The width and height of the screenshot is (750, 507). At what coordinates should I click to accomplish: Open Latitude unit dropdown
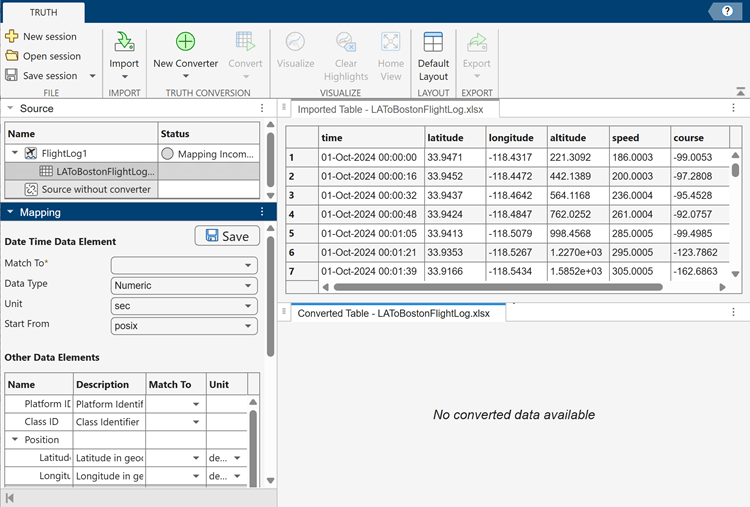tap(237, 458)
